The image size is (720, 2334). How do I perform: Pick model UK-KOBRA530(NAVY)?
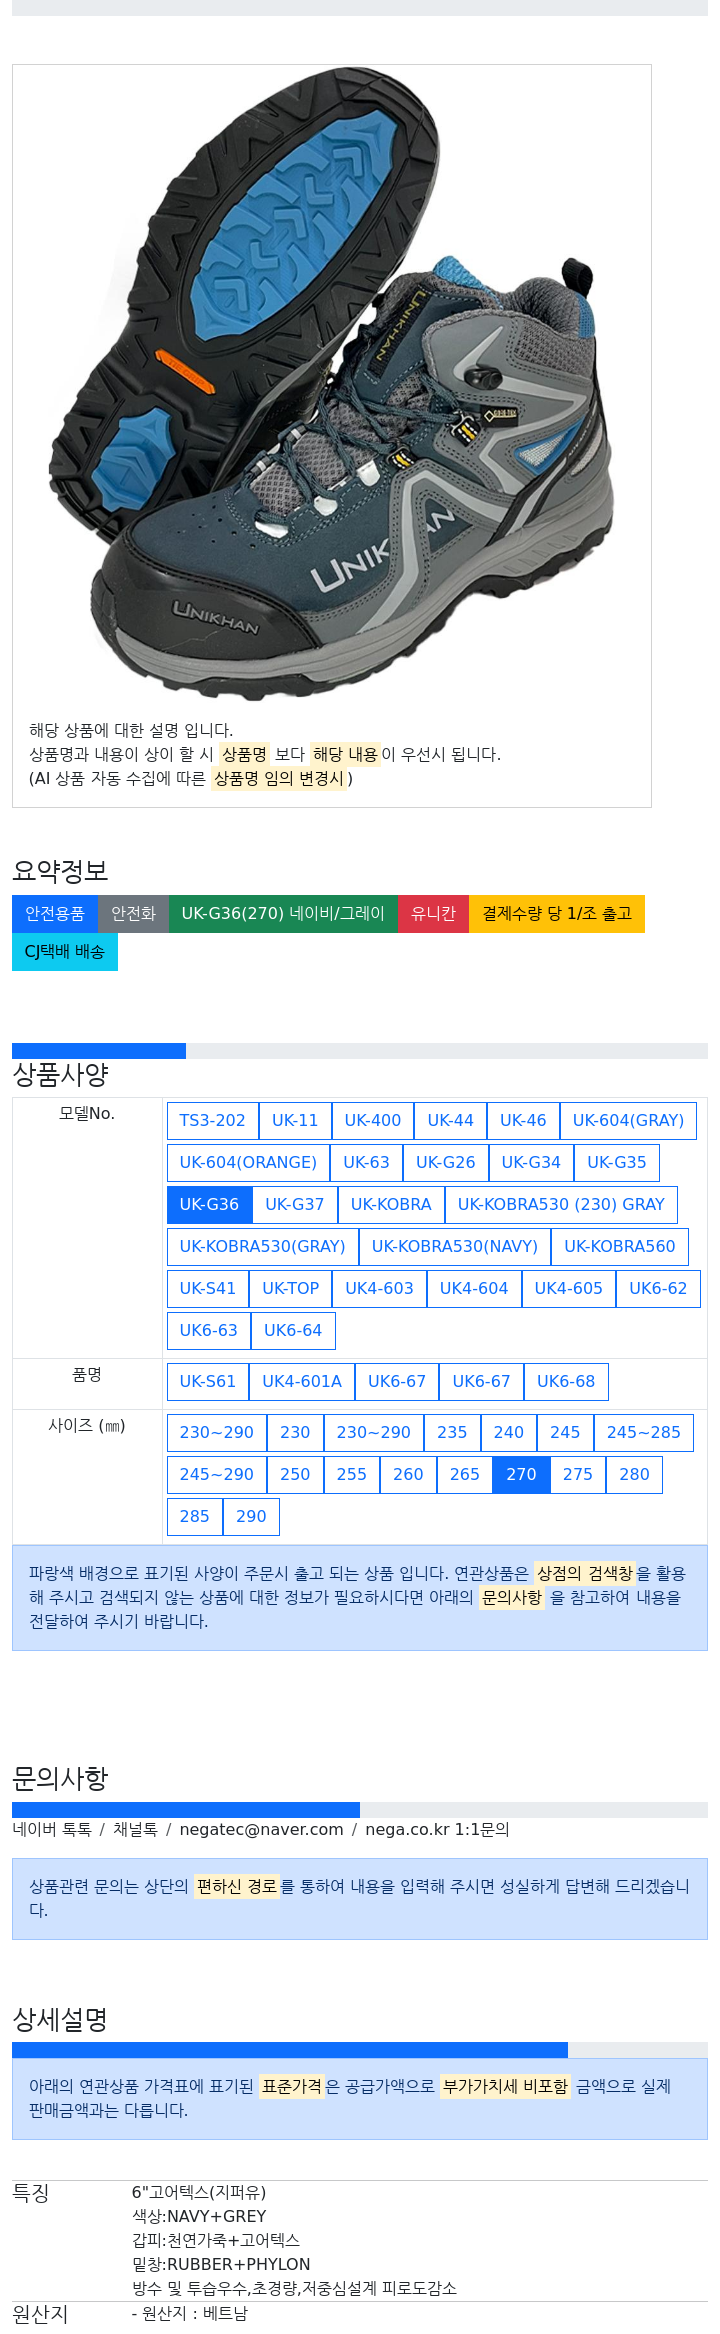tap(455, 1247)
